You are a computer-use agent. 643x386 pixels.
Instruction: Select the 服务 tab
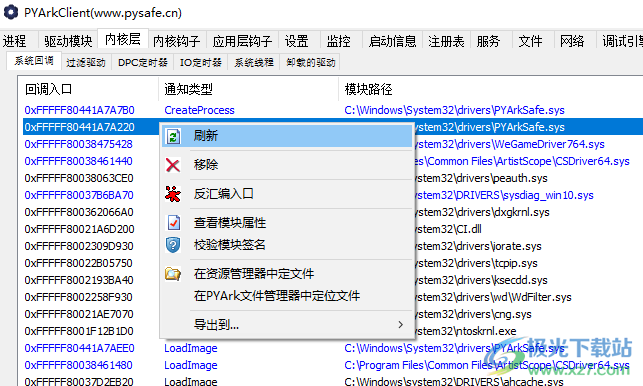[488, 41]
